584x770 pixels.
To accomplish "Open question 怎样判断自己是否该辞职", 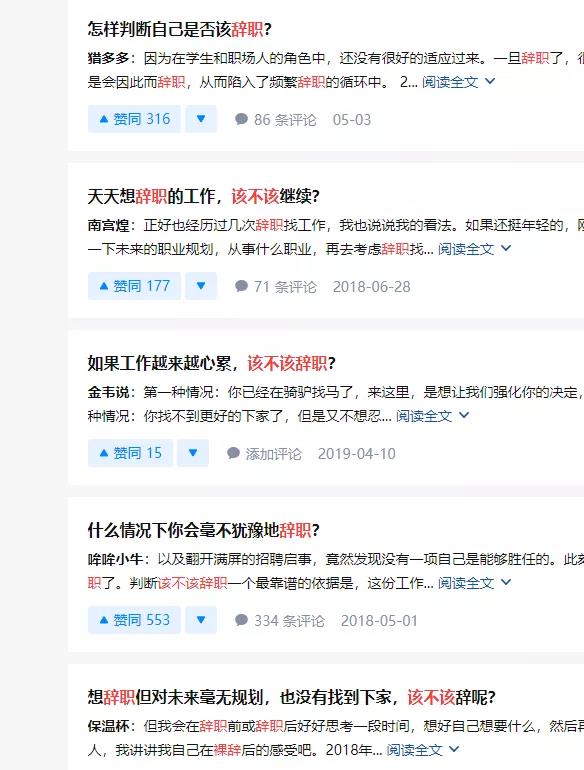I will 179,29.
